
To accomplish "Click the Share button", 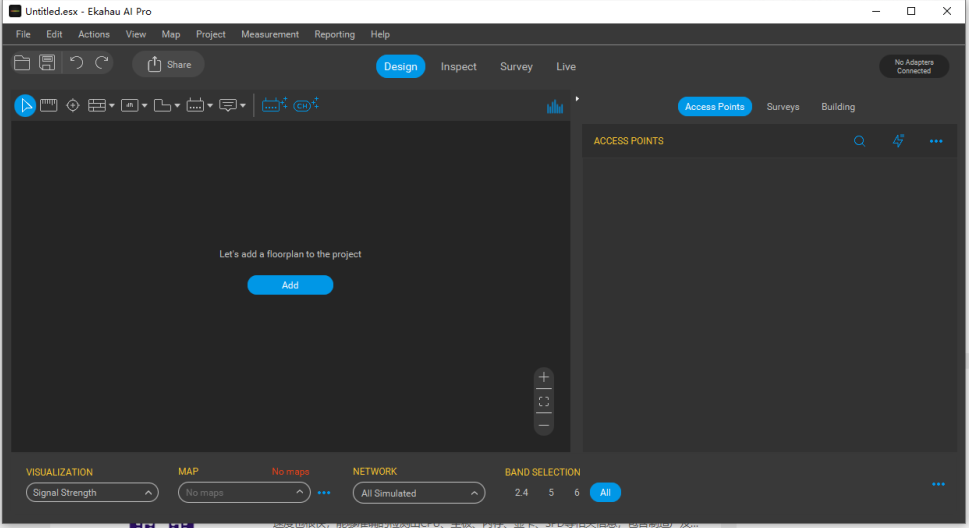I will pyautogui.click(x=168, y=64).
